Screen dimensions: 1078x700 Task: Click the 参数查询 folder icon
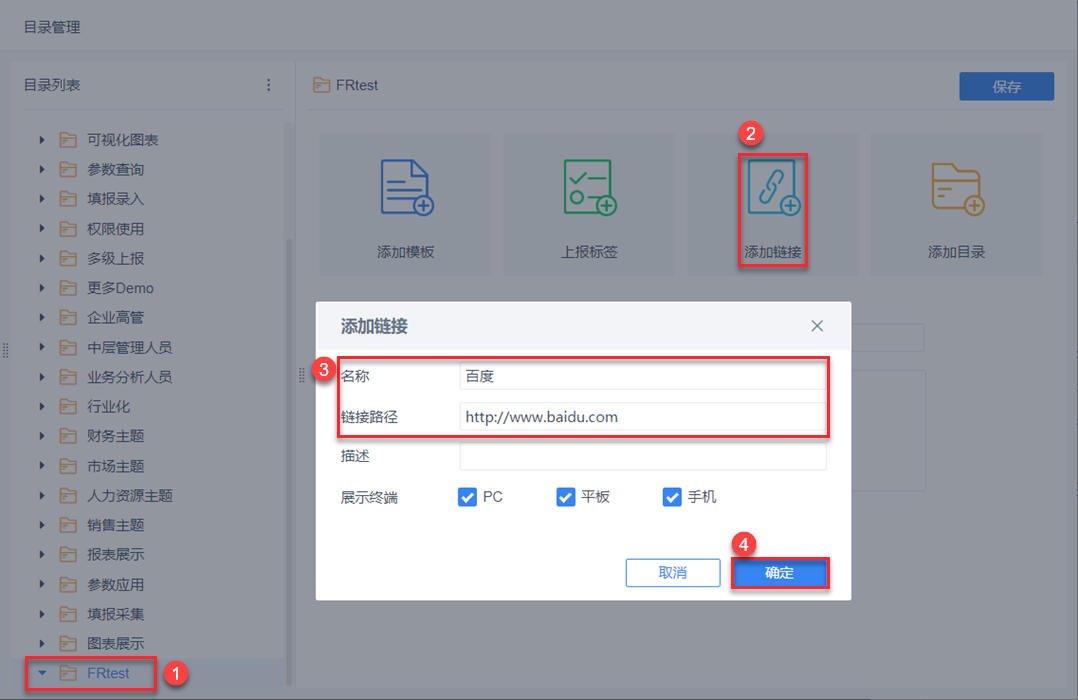click(x=68, y=170)
